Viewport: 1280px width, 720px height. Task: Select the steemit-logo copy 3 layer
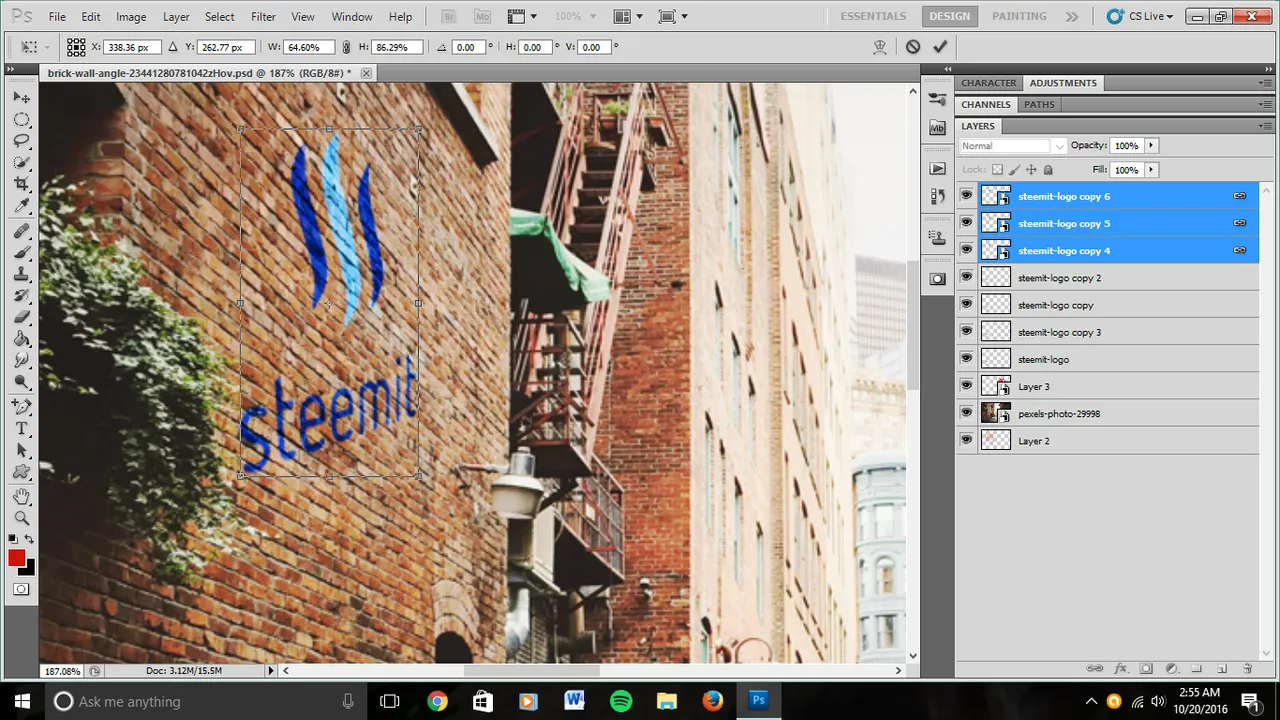1107,332
